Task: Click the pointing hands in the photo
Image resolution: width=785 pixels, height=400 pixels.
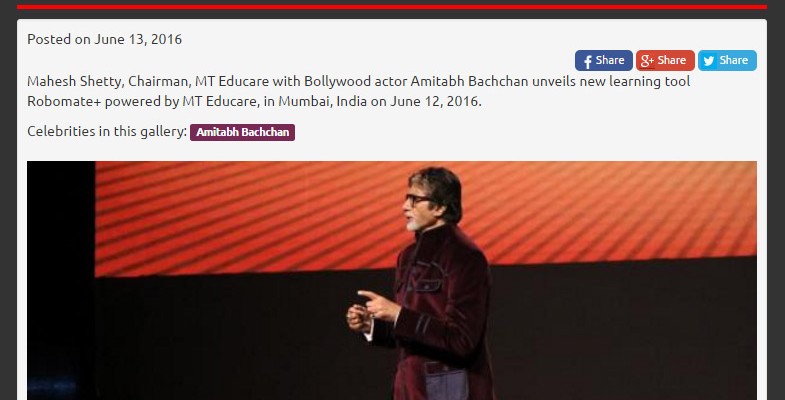Action: point(372,309)
